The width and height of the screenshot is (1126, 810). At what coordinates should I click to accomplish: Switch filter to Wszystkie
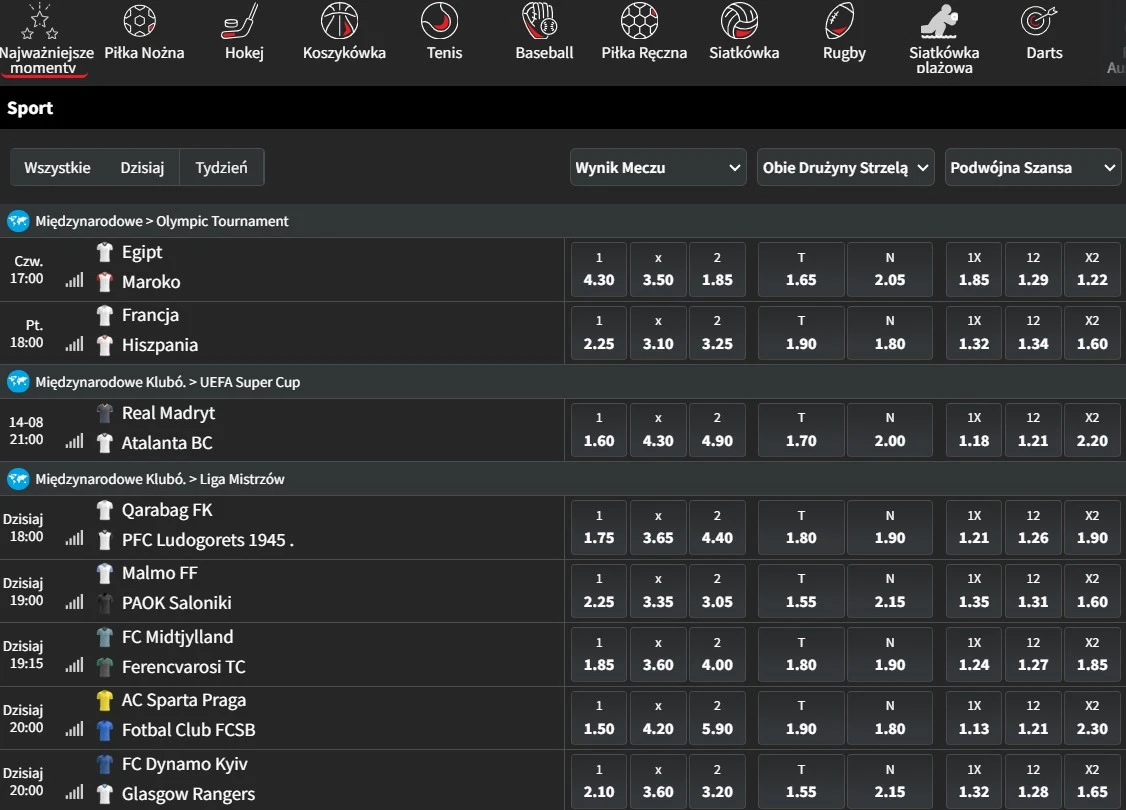pyautogui.click(x=57, y=168)
